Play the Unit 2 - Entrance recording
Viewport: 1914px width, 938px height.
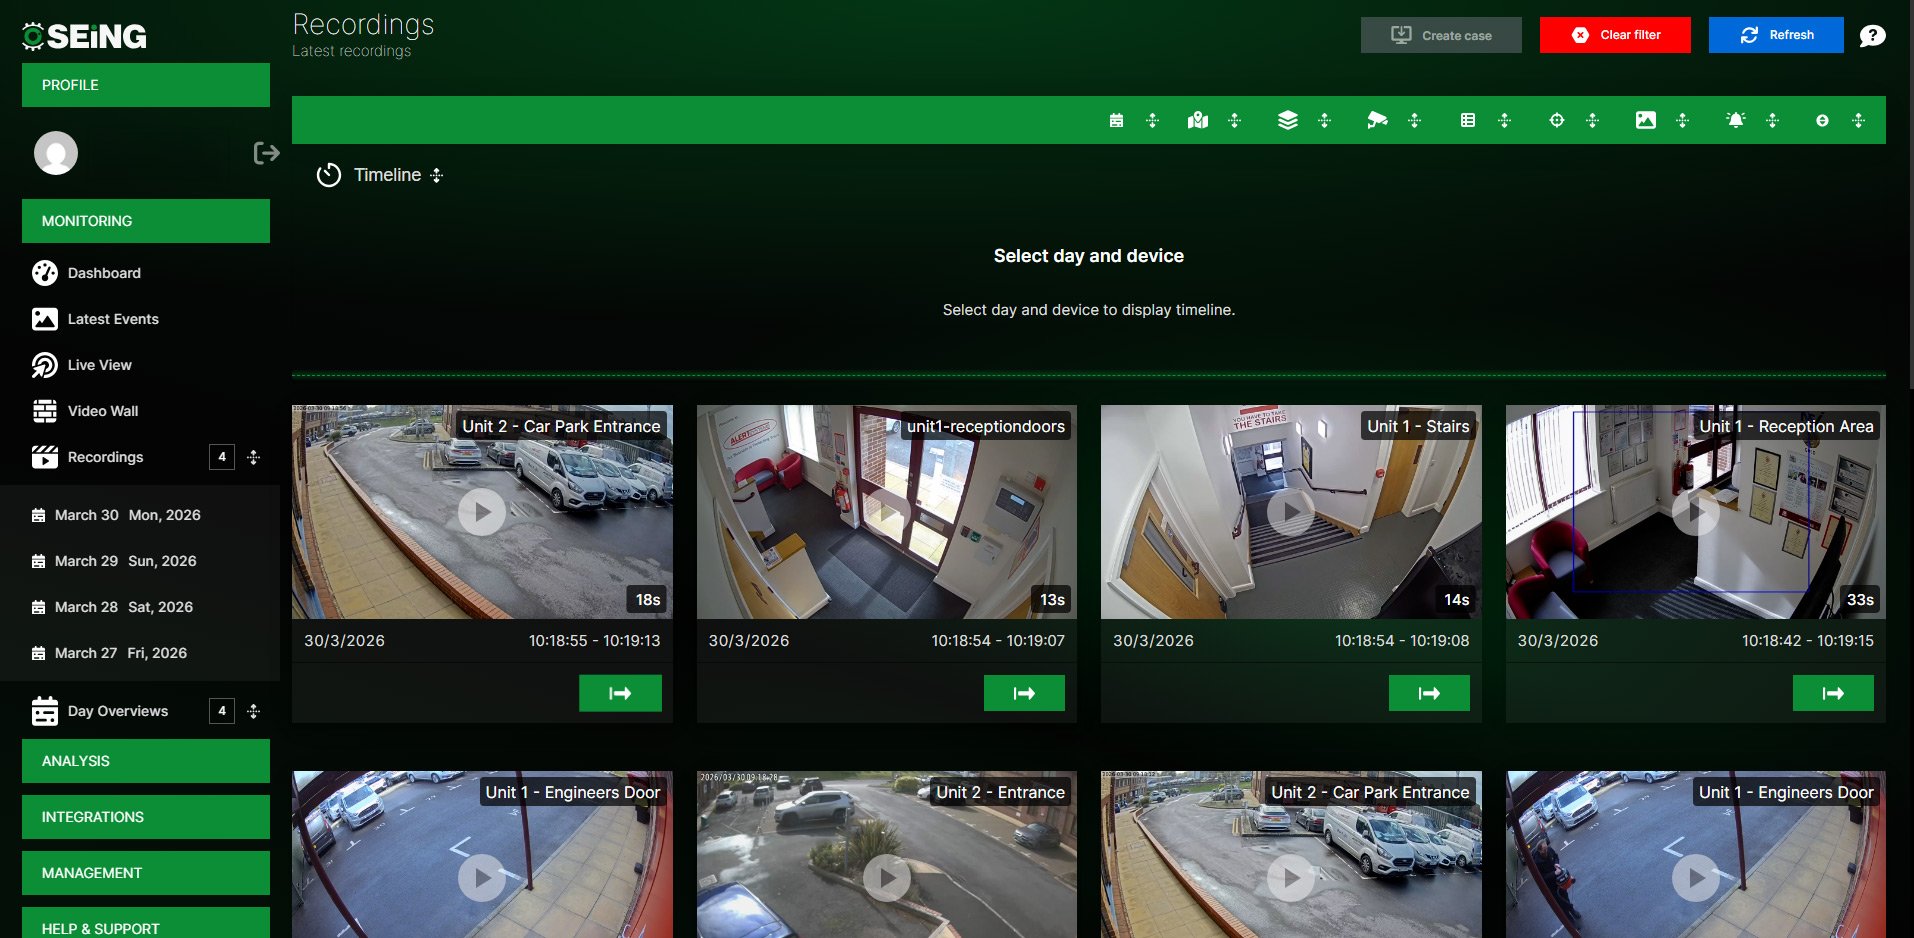pos(886,878)
